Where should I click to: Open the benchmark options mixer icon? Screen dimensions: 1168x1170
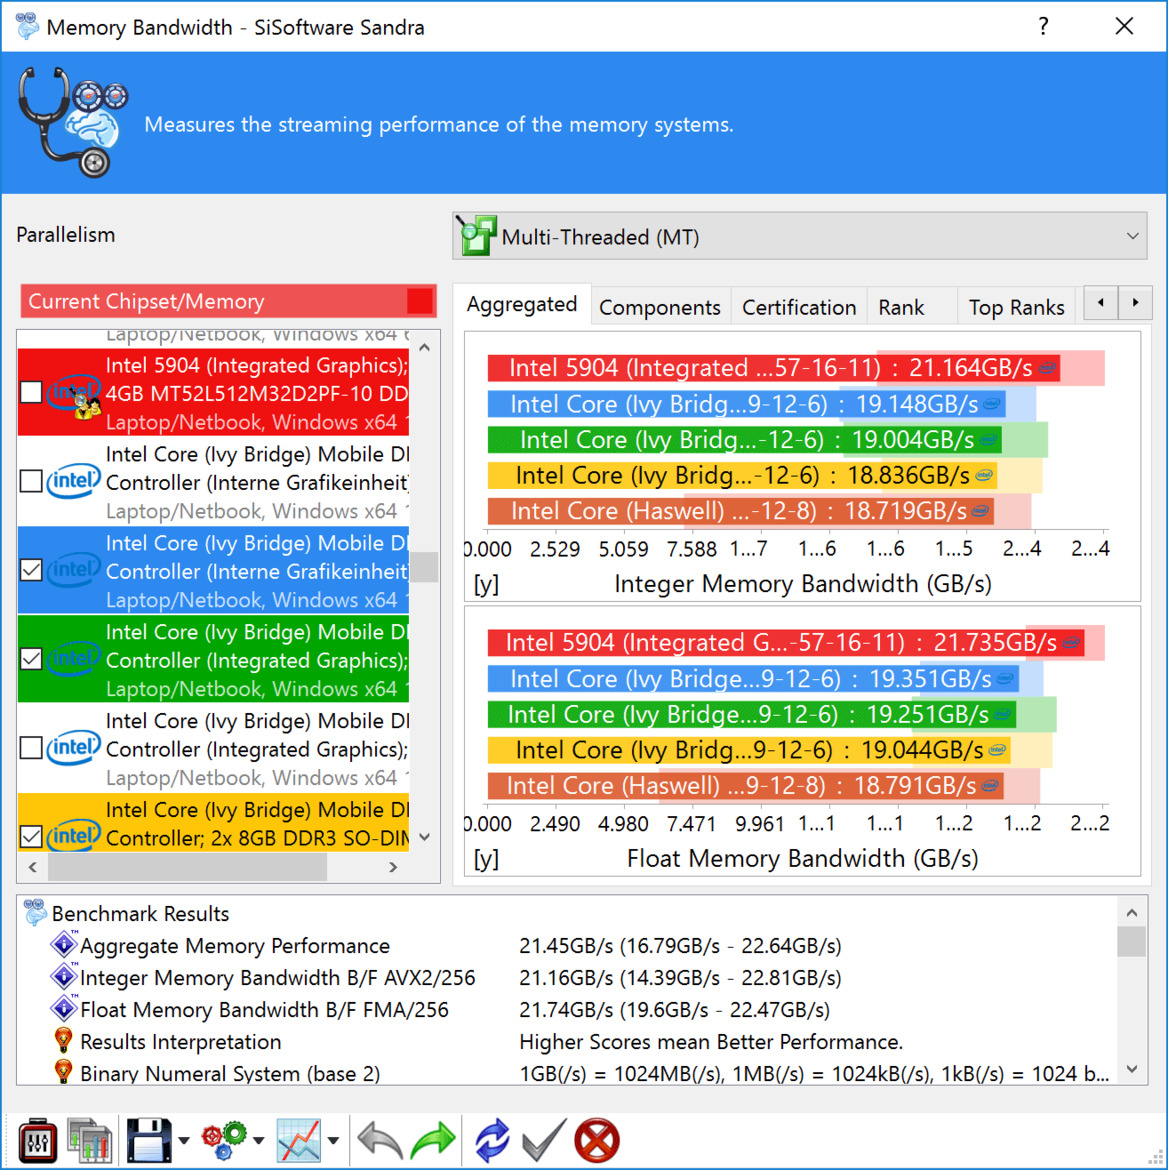37,1139
